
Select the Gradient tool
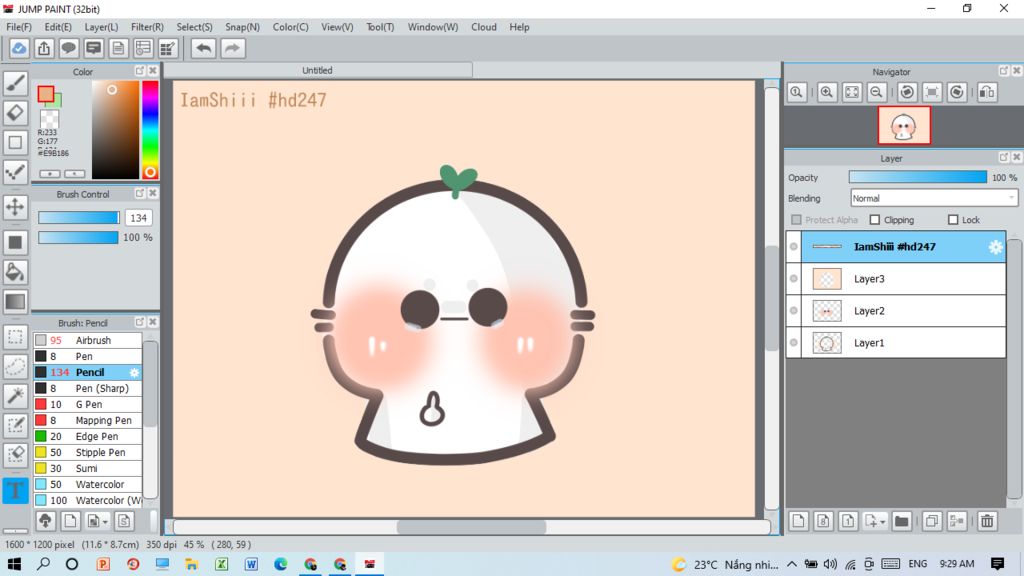pyautogui.click(x=15, y=301)
